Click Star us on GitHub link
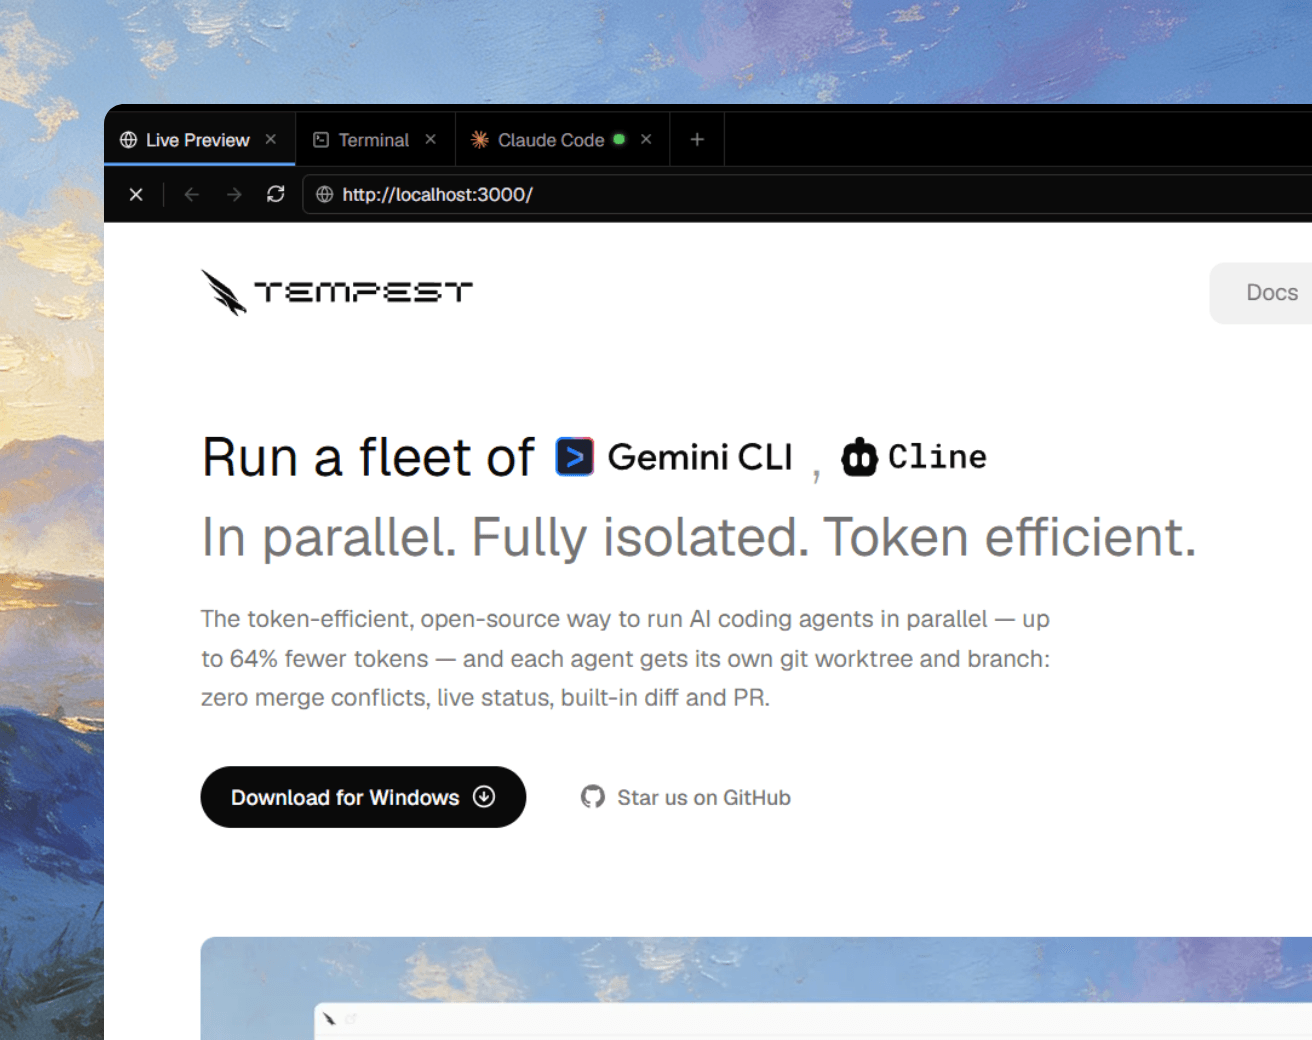This screenshot has width=1312, height=1040. (686, 797)
